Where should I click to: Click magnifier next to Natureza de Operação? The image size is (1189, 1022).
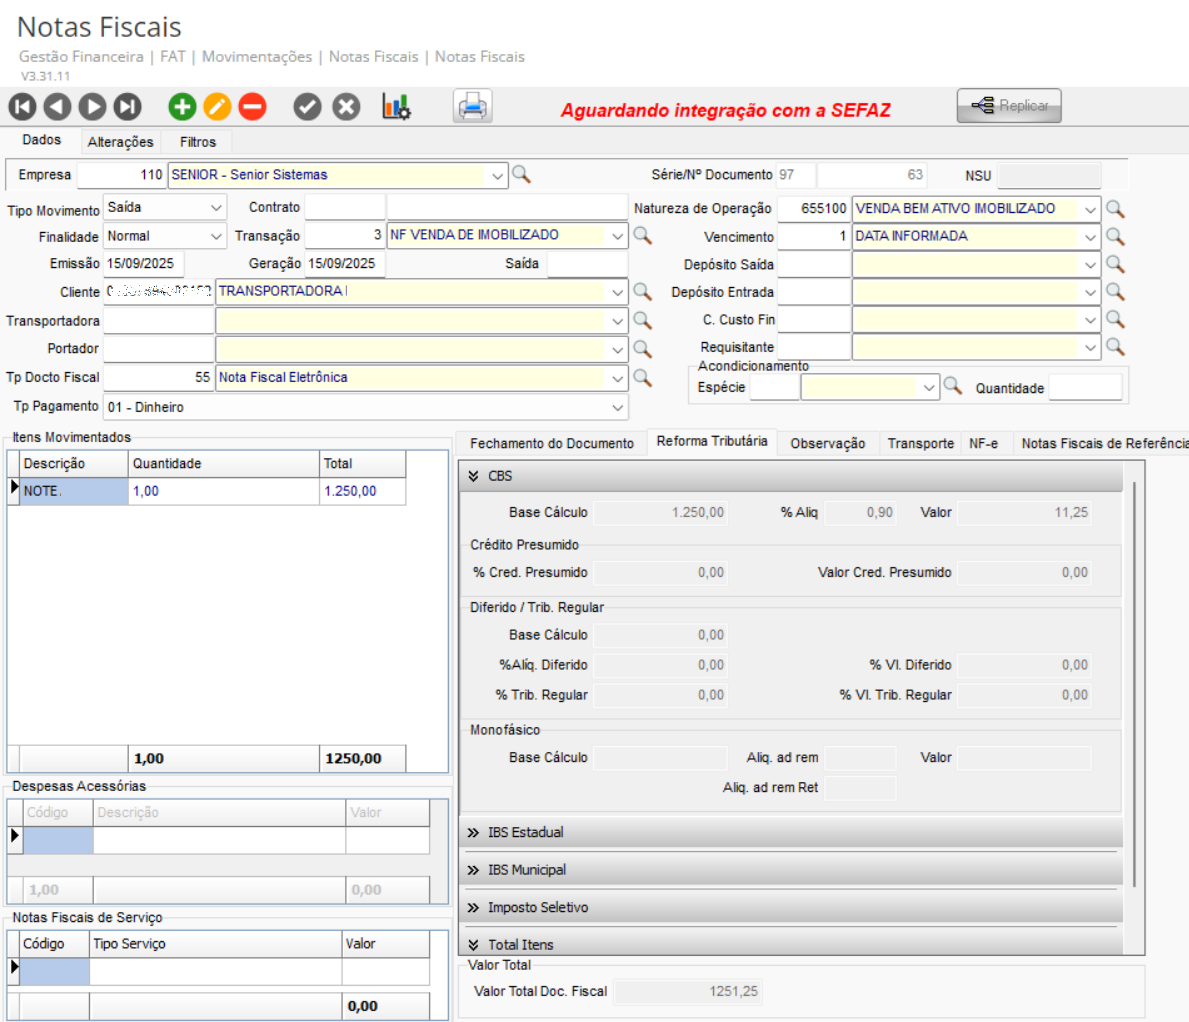pos(1115,209)
